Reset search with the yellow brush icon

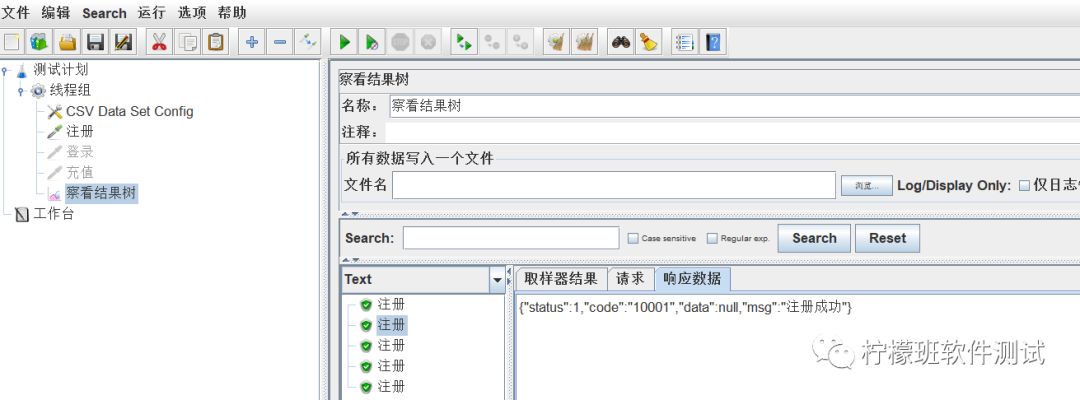point(649,43)
